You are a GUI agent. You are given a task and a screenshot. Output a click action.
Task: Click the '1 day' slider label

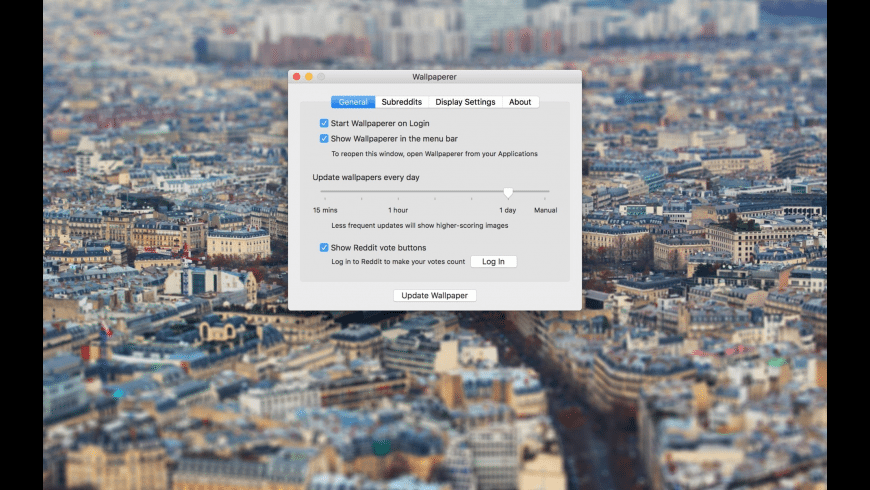pos(508,210)
